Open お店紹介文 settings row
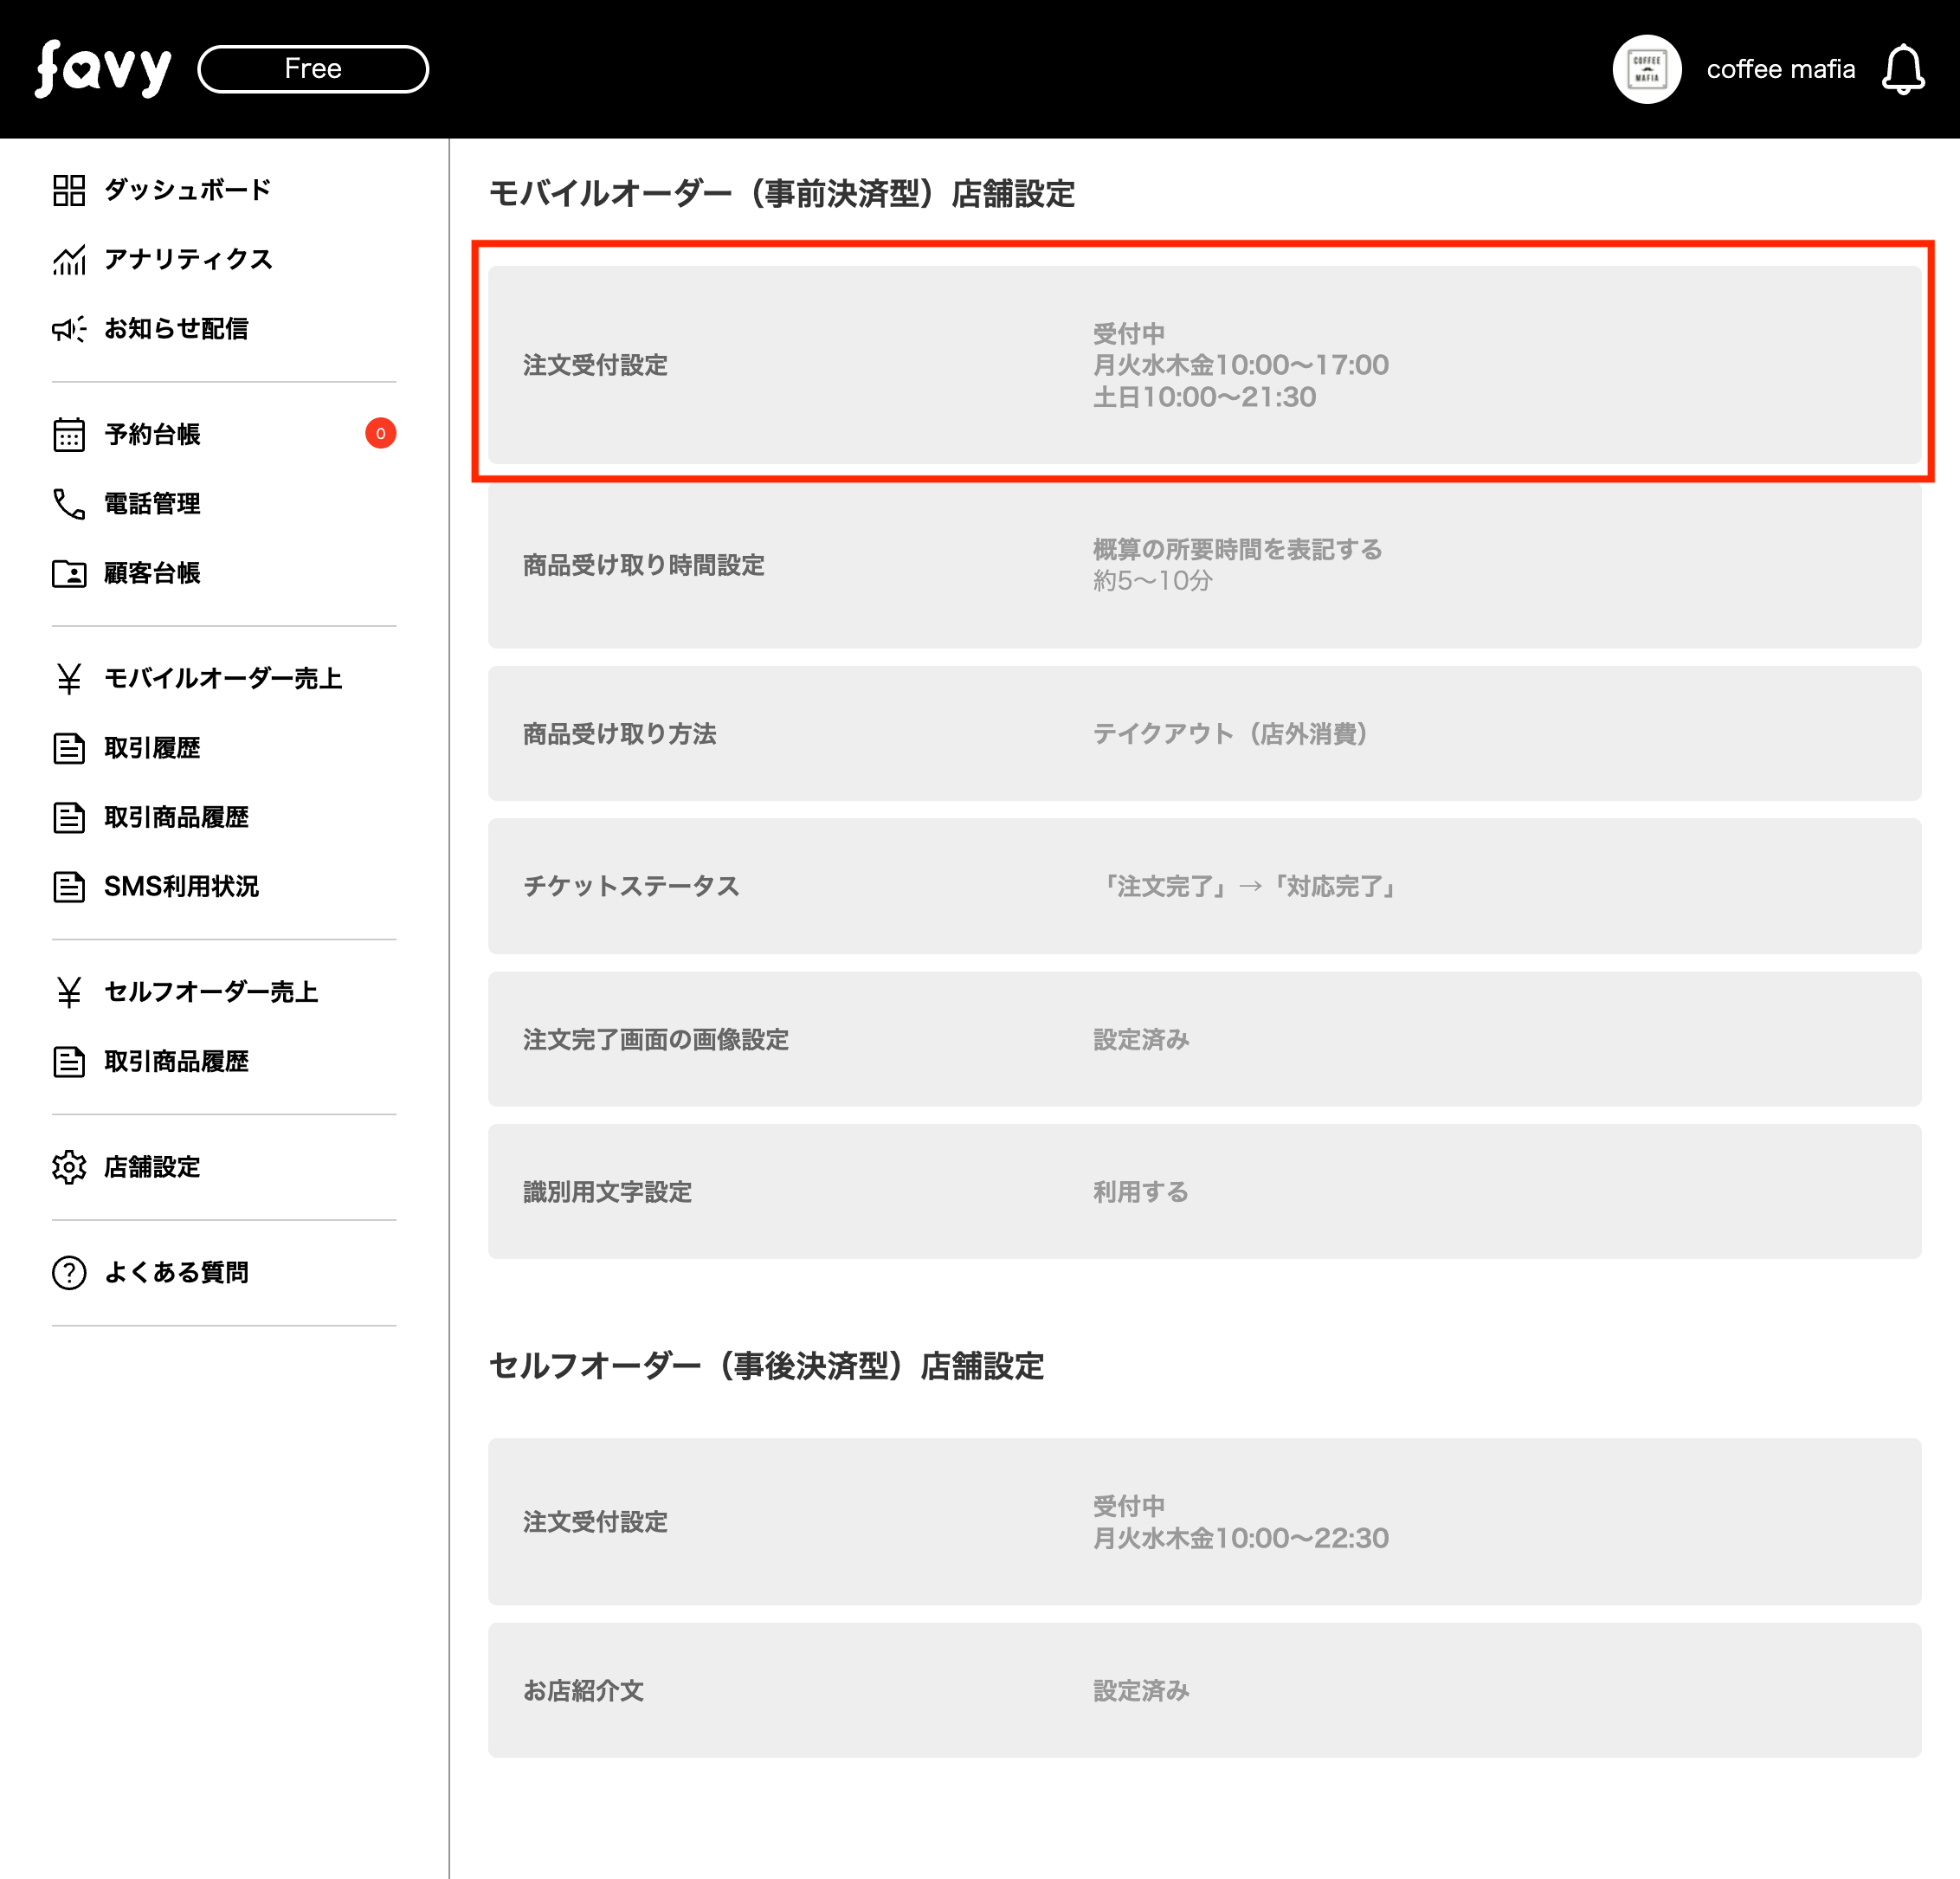 point(1203,1691)
